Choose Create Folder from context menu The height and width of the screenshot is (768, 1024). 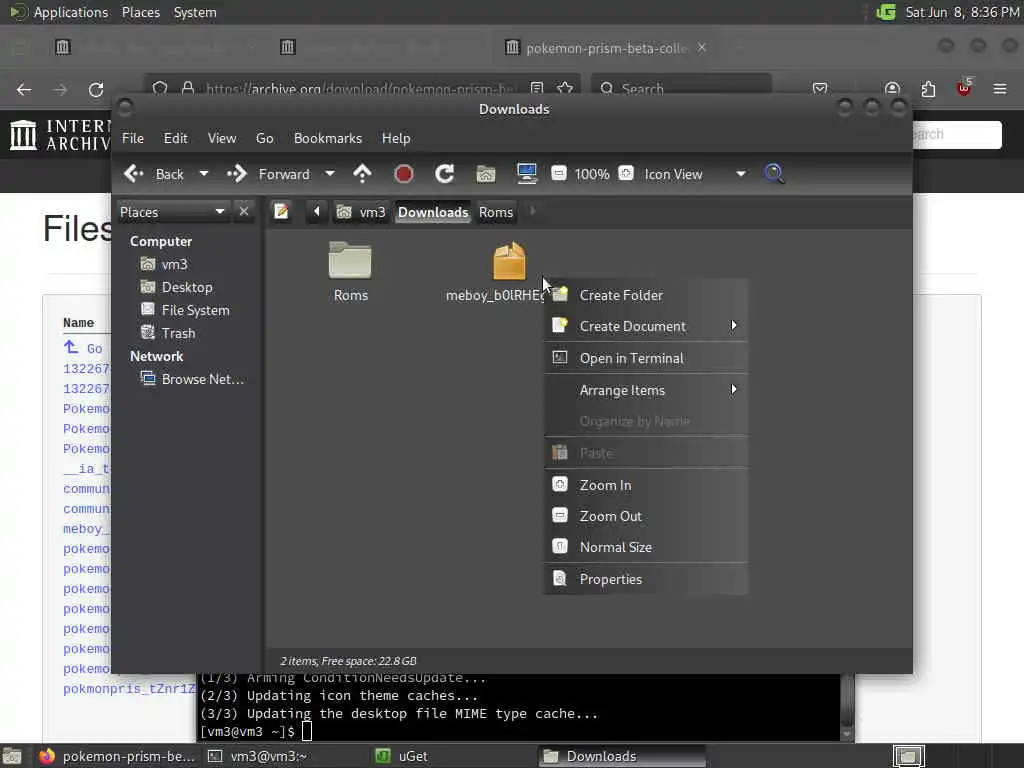tap(646, 295)
